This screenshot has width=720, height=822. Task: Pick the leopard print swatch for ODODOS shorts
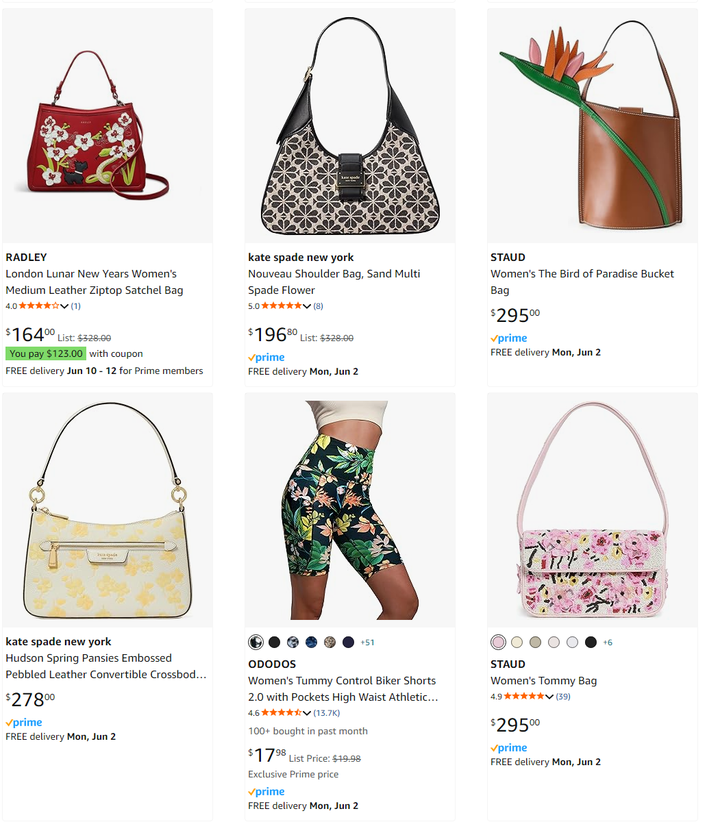pyautogui.click(x=330, y=642)
